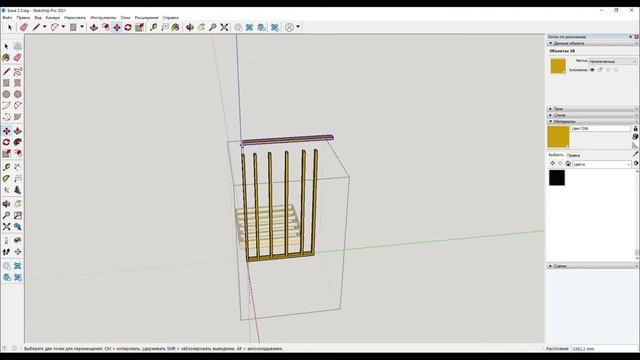Open Rectangle tool dropdown arrow
Image resolution: width=640 pixels, height=360 pixels.
pyautogui.click(x=82, y=27)
